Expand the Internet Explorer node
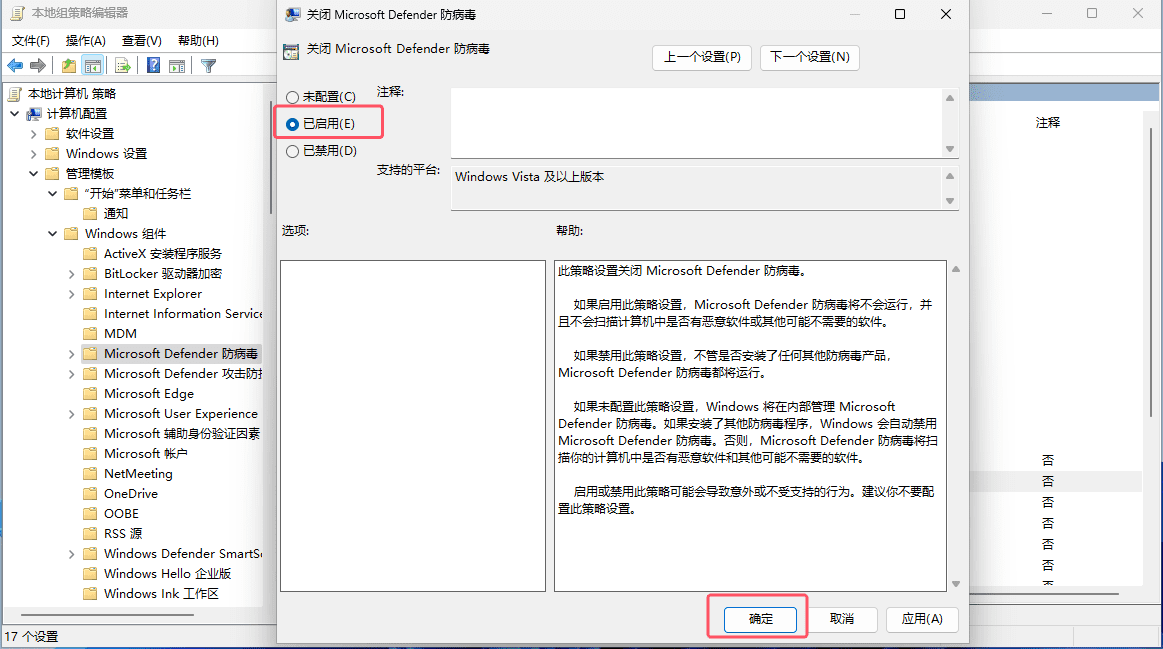This screenshot has width=1163, height=649. (x=72, y=294)
